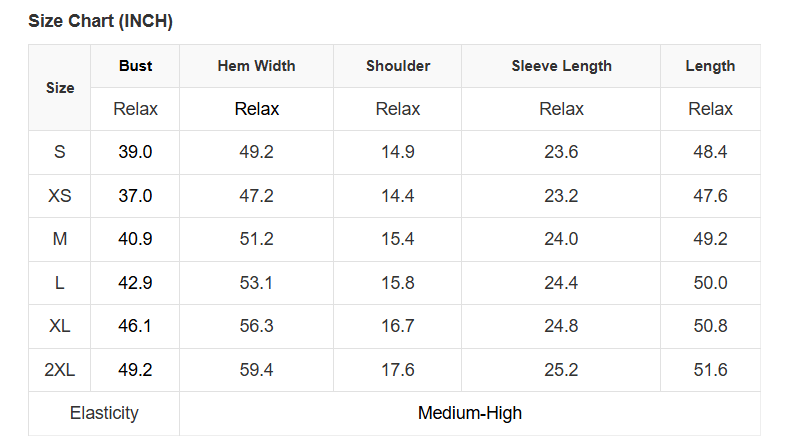Select the Shoulder column header

click(x=398, y=66)
